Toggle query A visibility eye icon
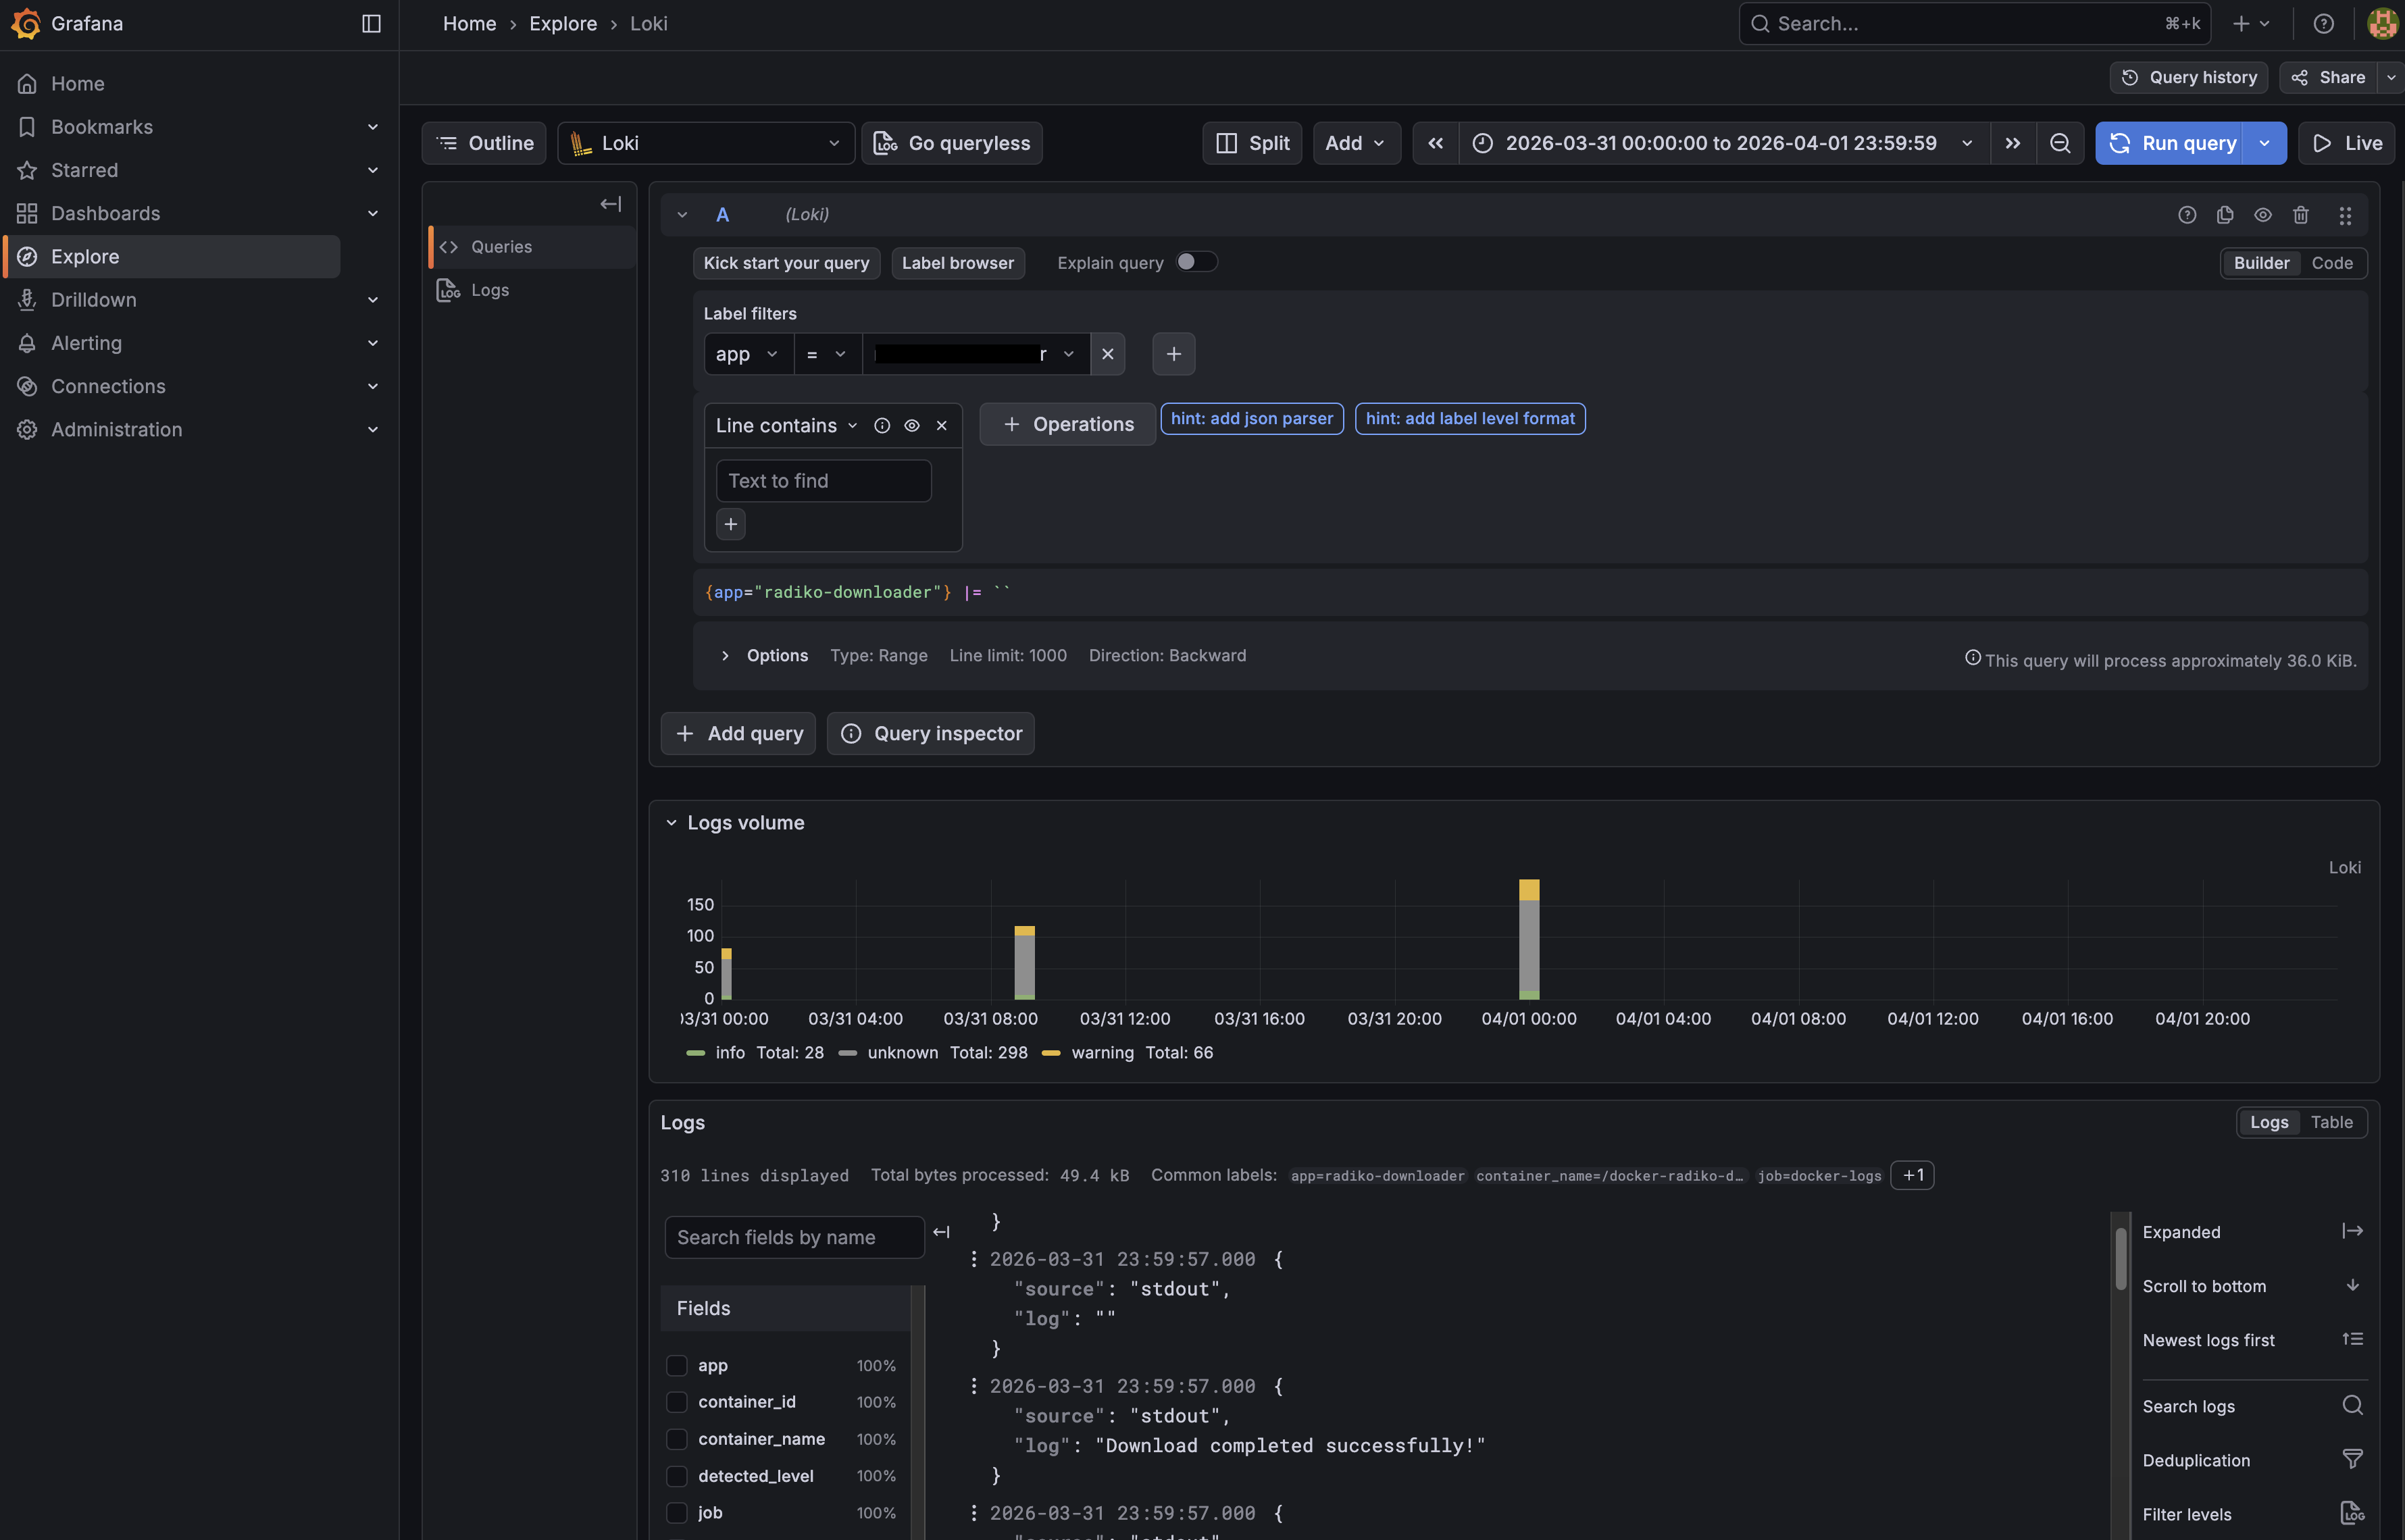The width and height of the screenshot is (2405, 1540). [2263, 215]
